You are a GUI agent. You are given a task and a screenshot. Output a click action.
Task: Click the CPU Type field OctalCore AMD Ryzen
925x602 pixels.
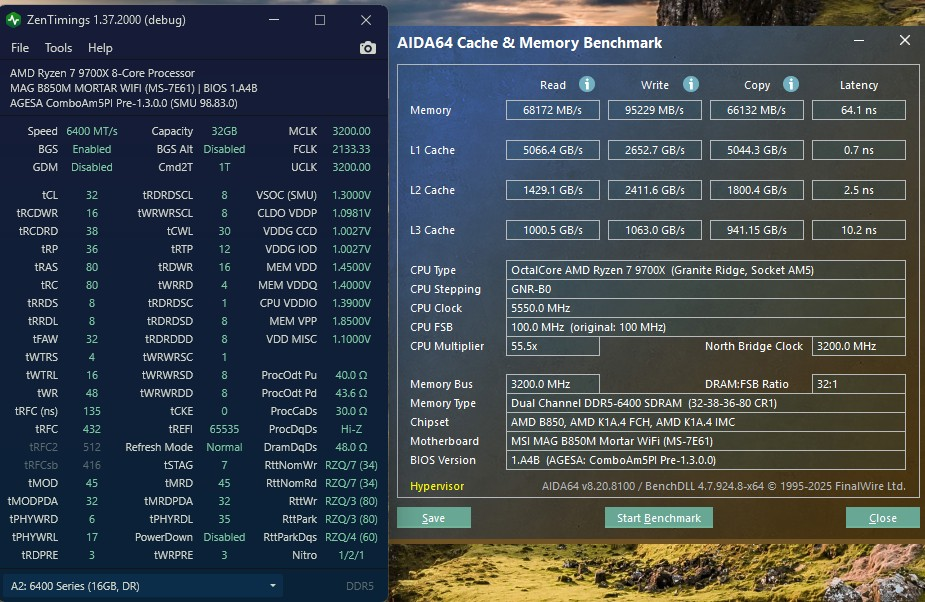(706, 270)
